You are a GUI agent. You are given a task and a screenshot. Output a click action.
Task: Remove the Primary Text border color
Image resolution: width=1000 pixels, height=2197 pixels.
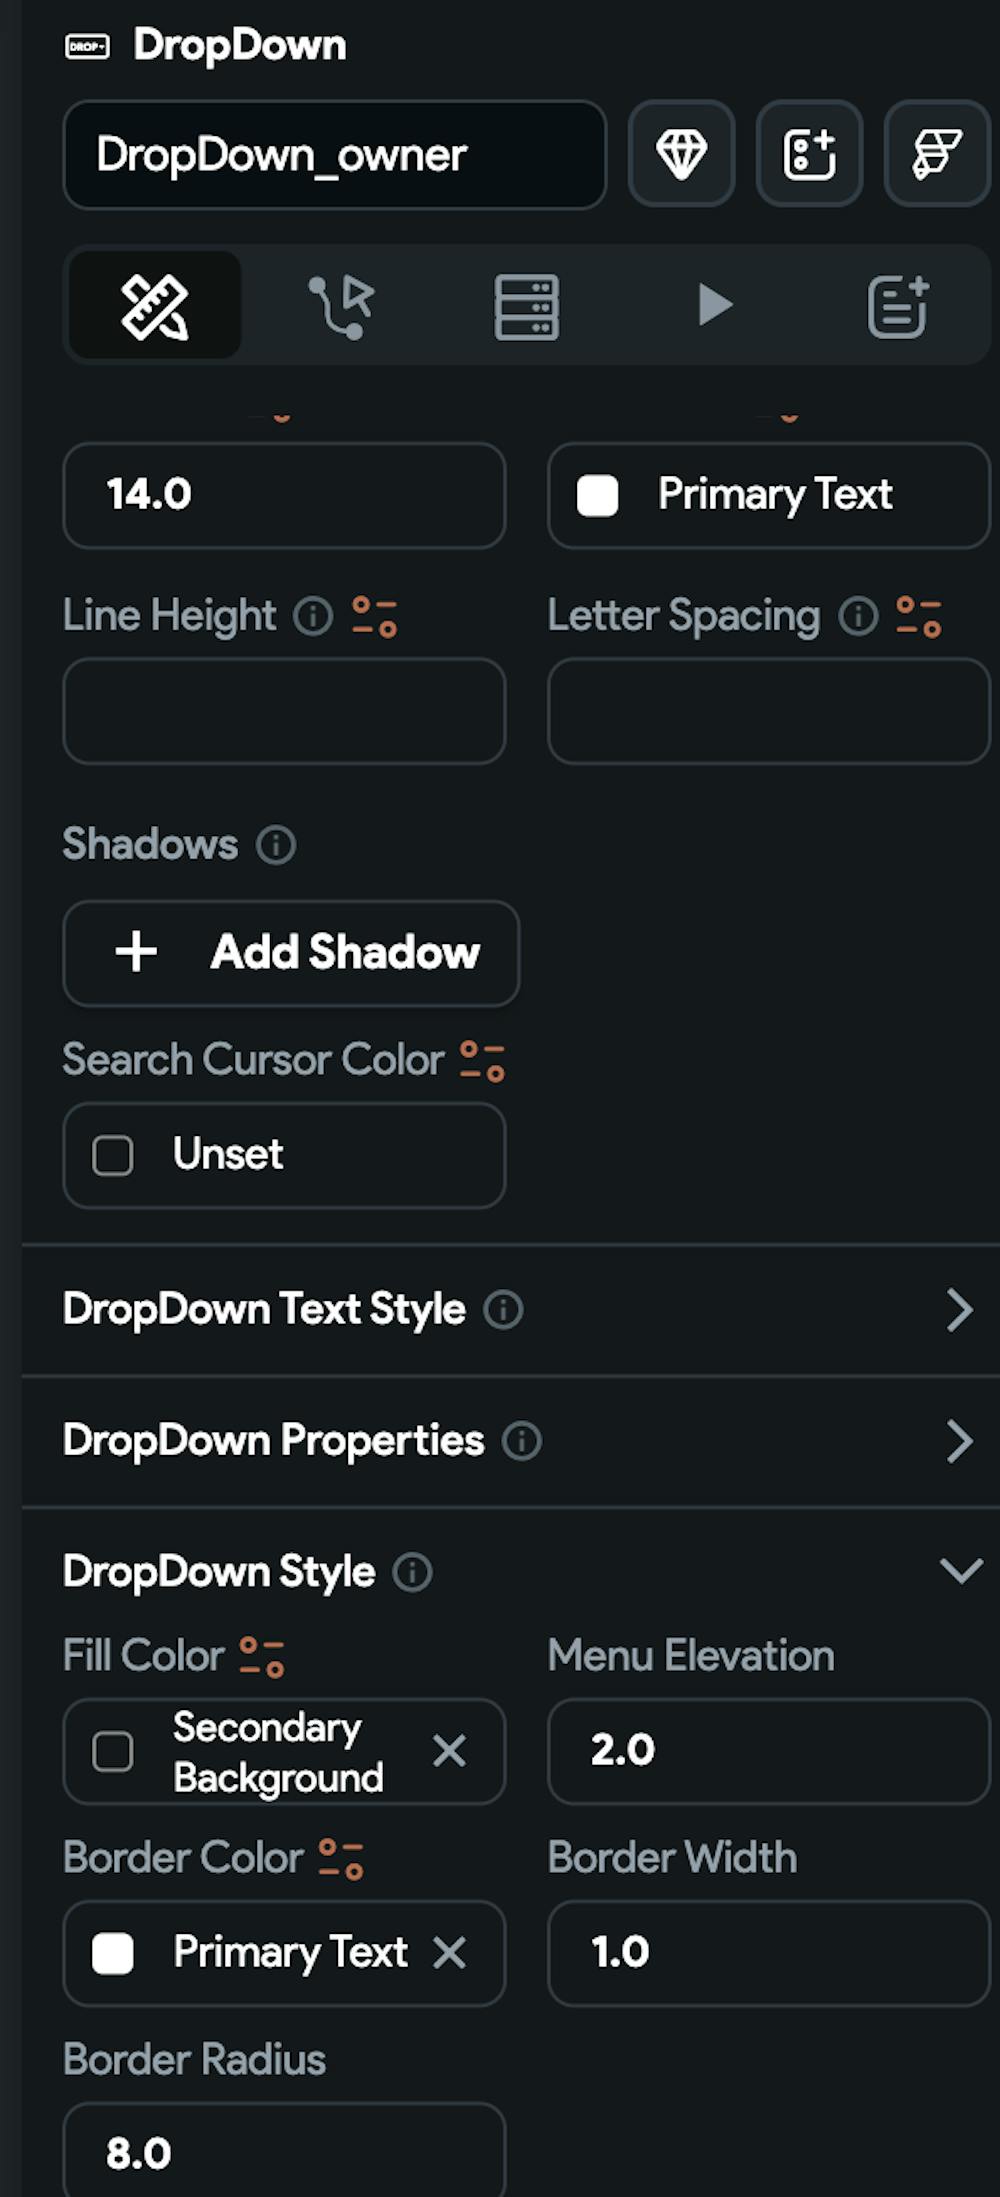[x=449, y=1952]
